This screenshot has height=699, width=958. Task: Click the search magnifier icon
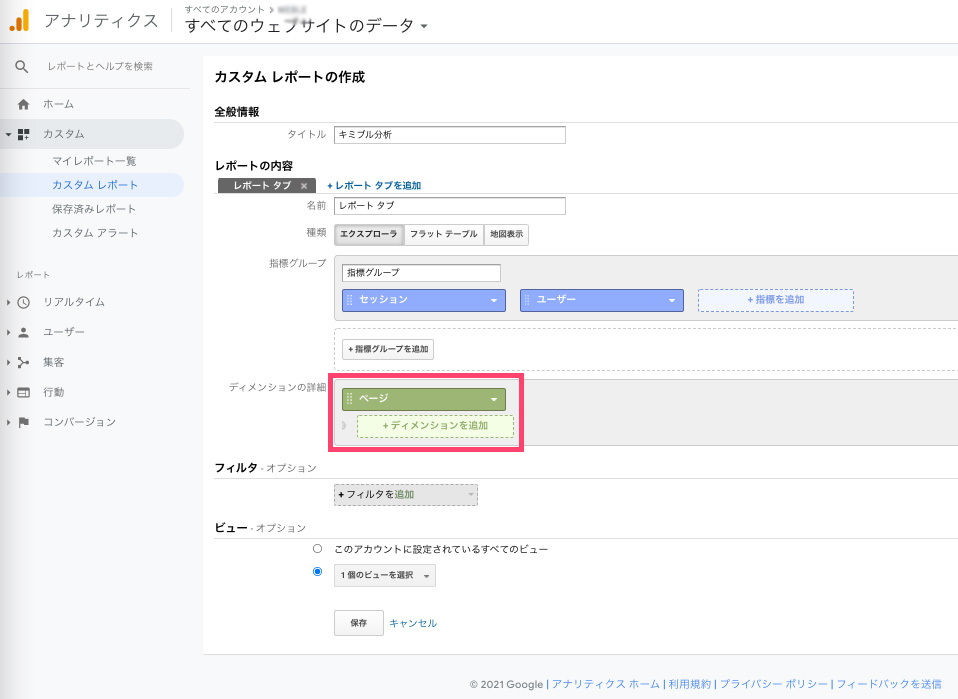point(21,67)
